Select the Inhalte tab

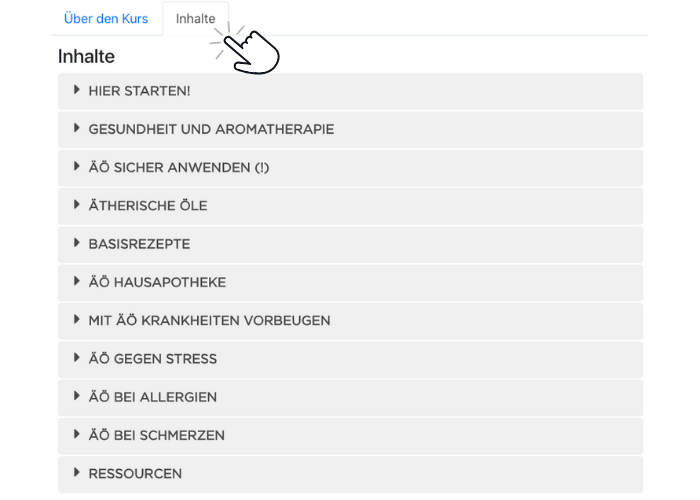point(195,19)
